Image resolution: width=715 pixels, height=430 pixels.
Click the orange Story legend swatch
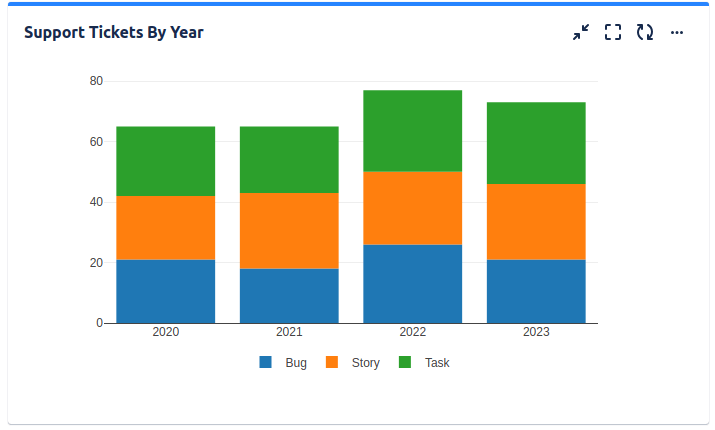[332, 363]
